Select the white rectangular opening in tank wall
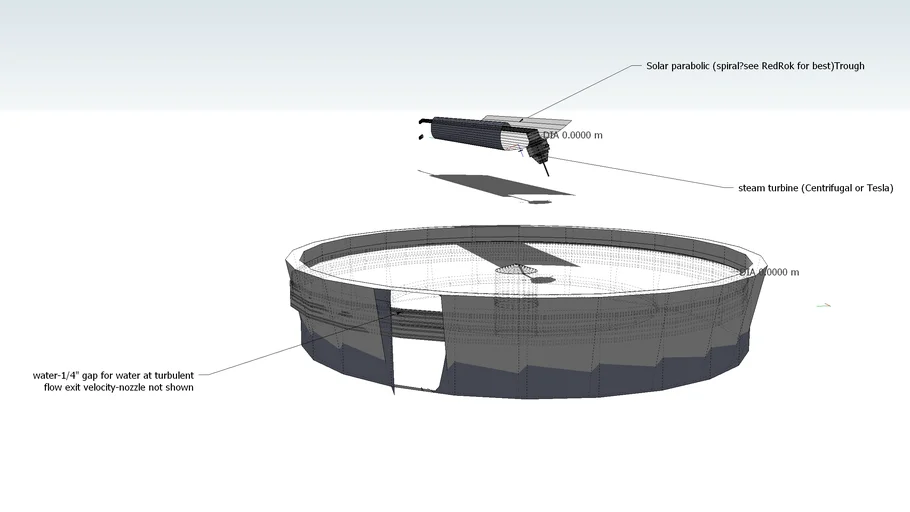The width and height of the screenshot is (910, 512). pos(418,345)
